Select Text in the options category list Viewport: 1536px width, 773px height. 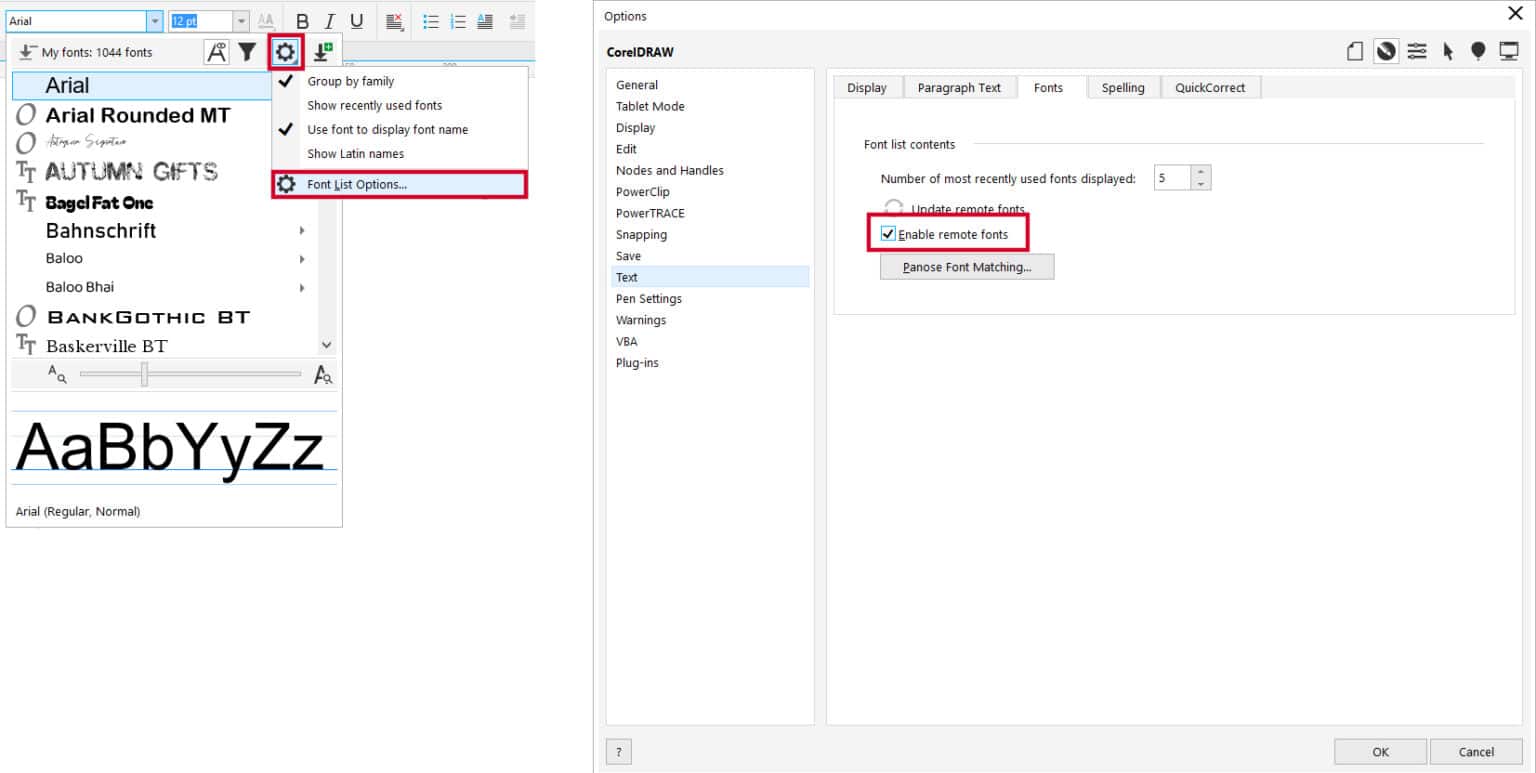(626, 277)
